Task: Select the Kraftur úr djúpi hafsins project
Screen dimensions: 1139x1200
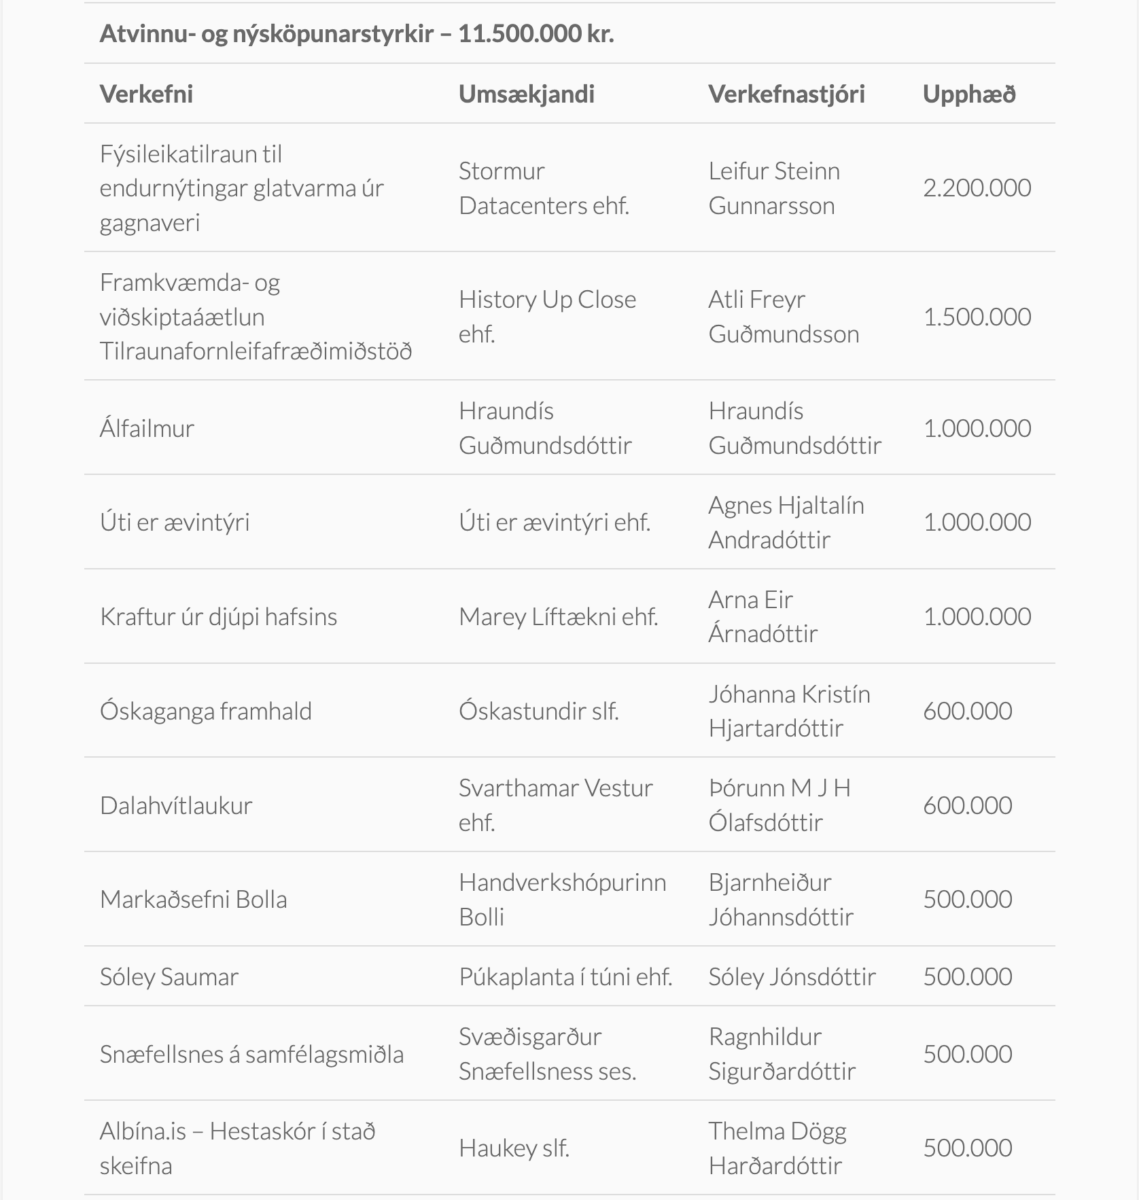Action: tap(218, 617)
